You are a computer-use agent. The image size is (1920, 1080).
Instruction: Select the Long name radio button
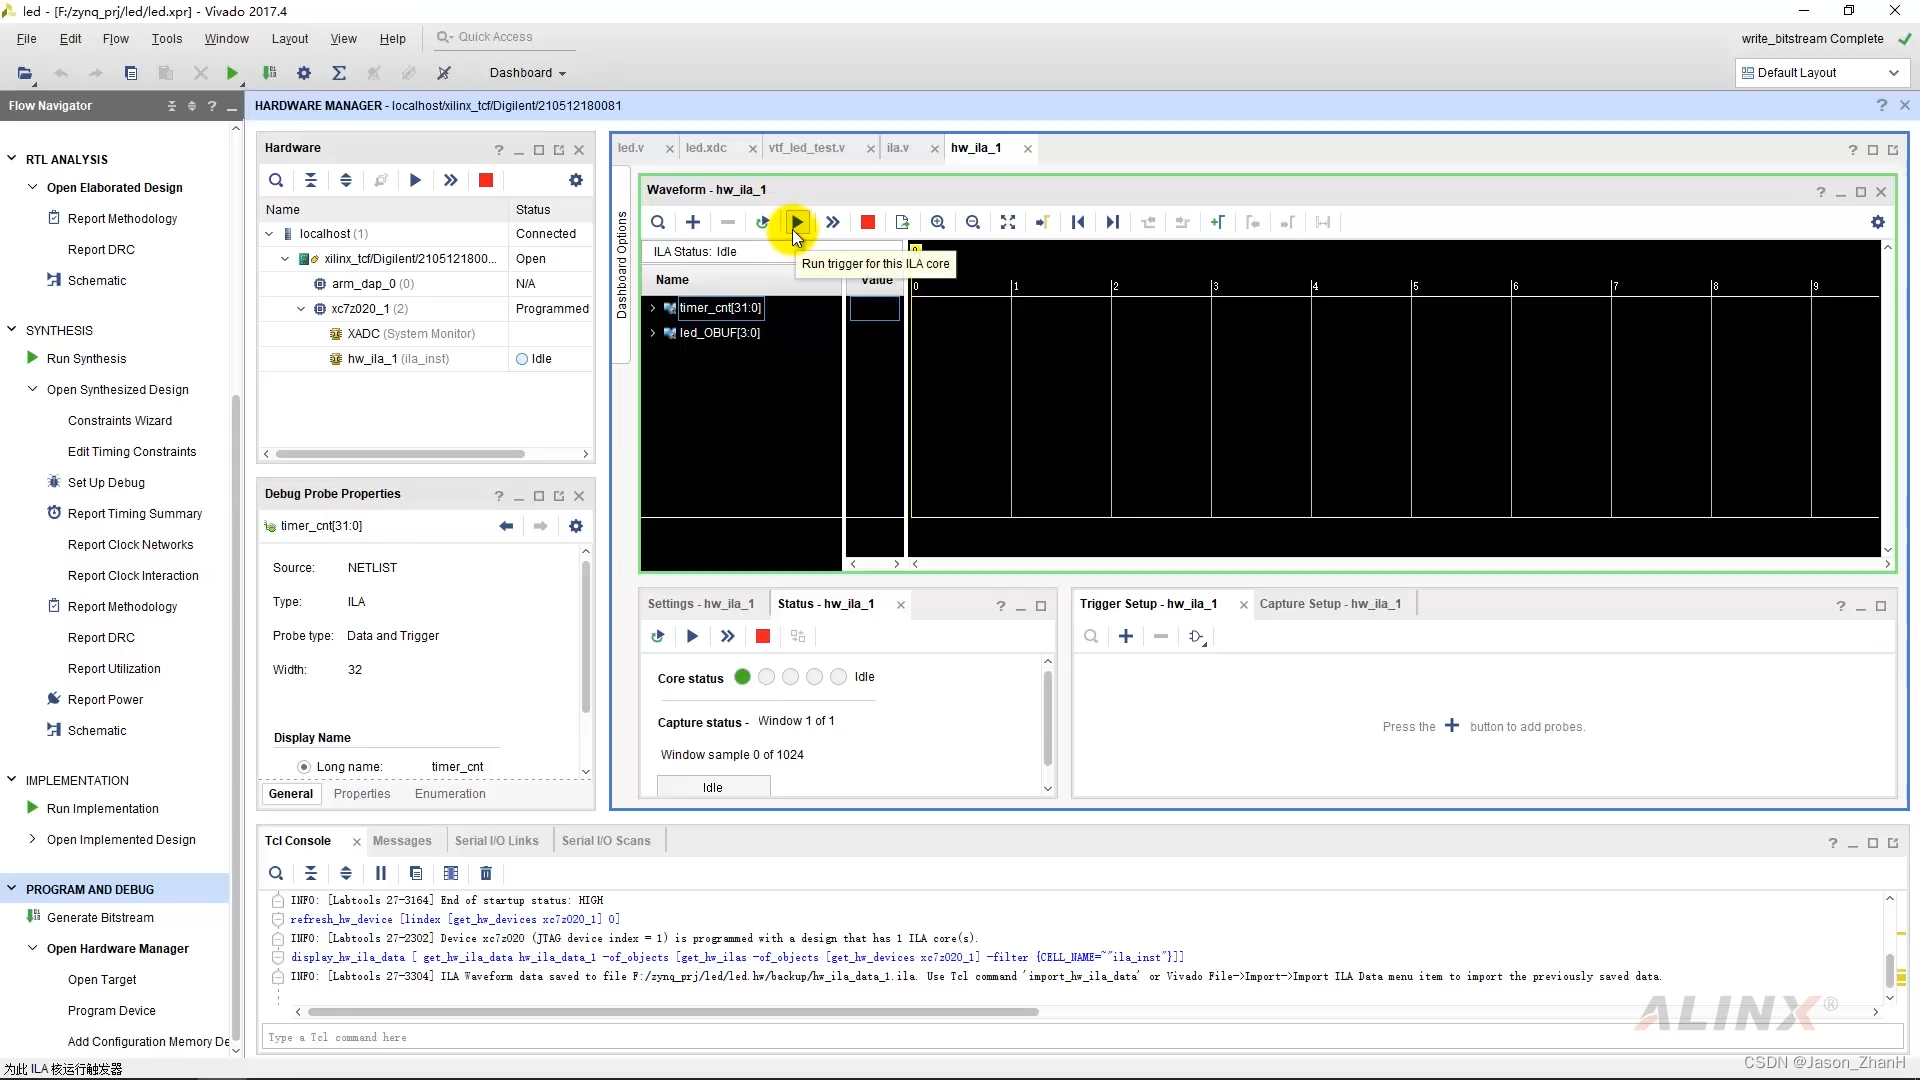[x=304, y=767]
